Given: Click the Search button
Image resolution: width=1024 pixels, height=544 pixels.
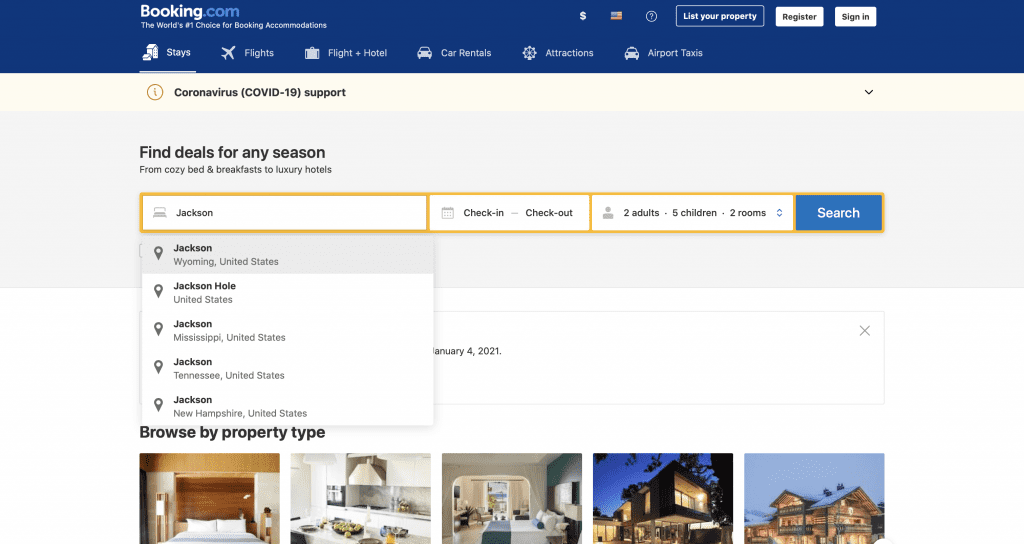Looking at the screenshot, I should pos(839,213).
